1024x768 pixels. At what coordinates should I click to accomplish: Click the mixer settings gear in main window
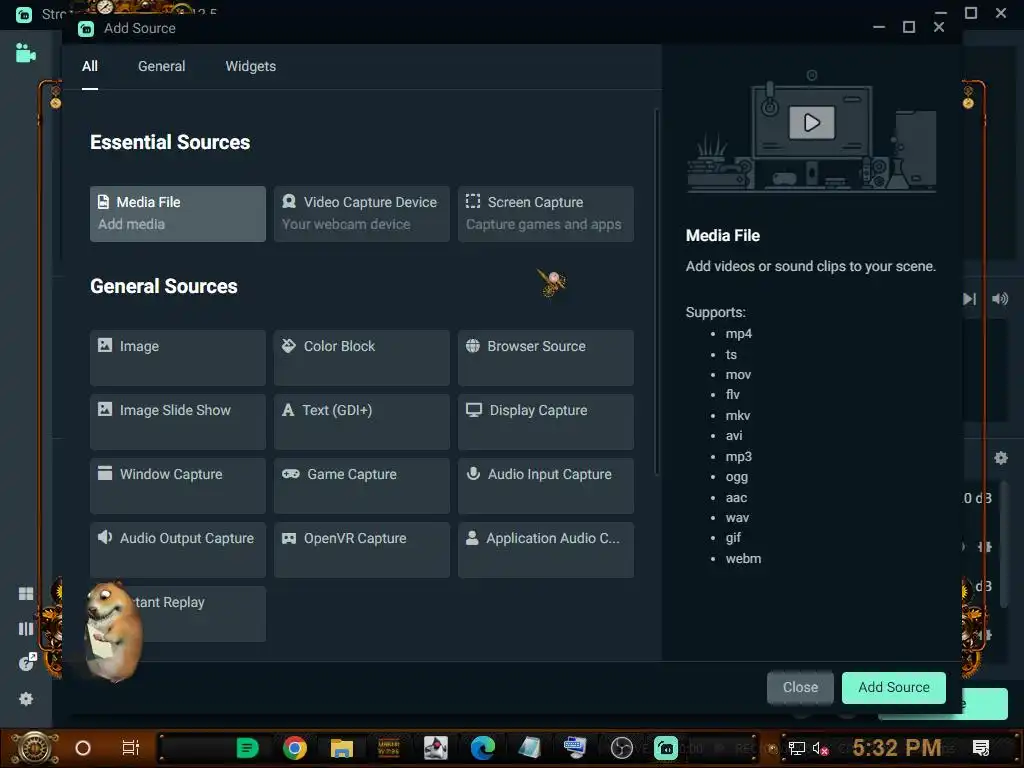point(1000,458)
